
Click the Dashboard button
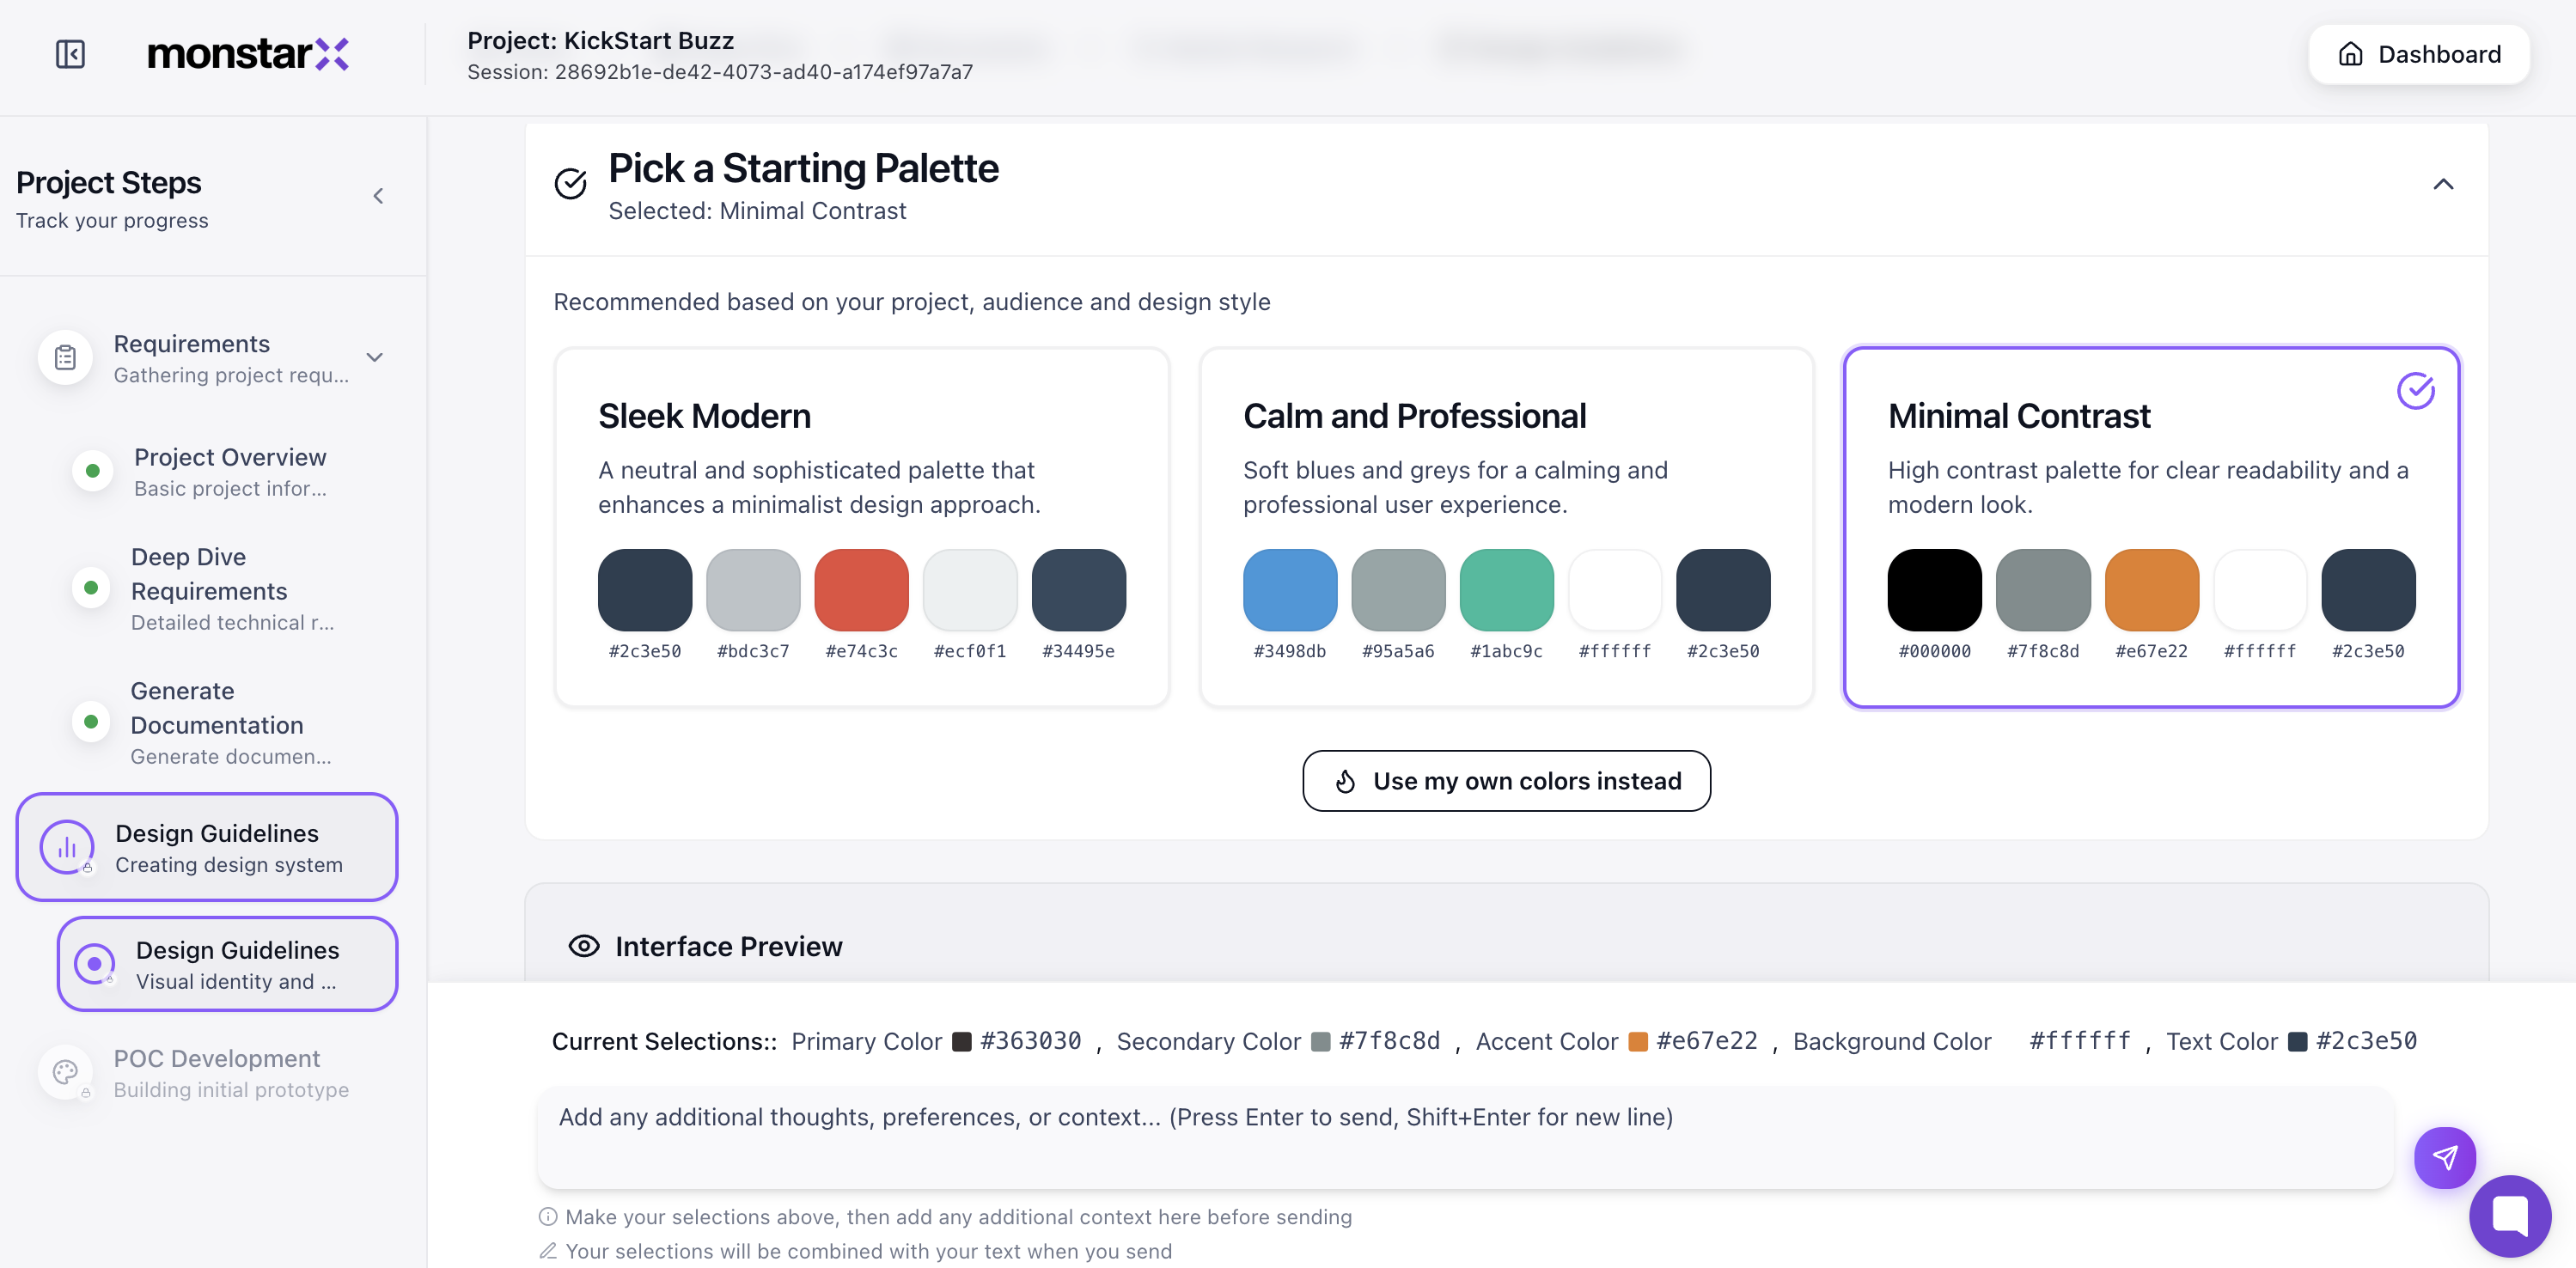tap(2418, 54)
